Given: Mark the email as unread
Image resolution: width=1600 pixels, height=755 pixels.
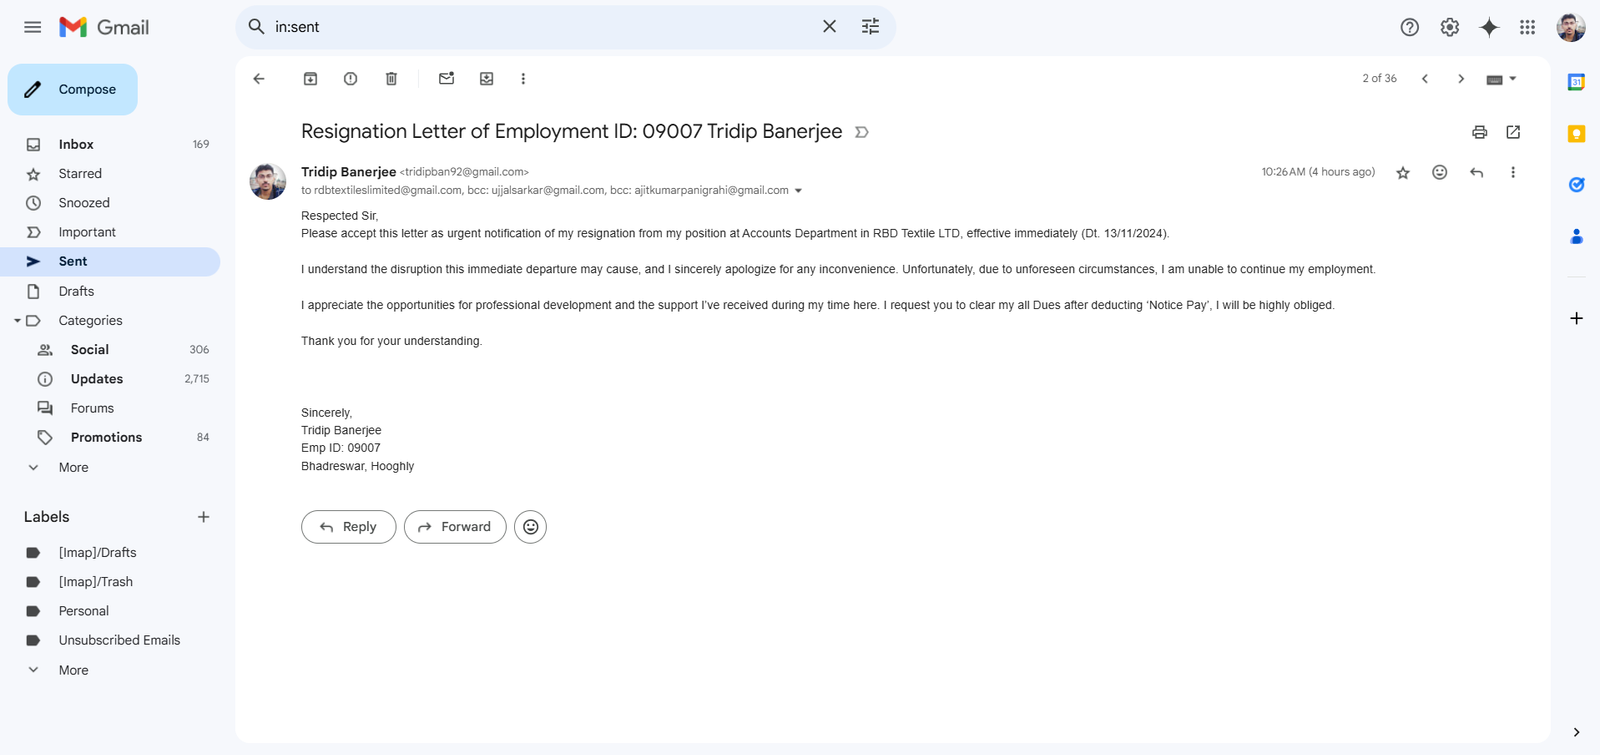Looking at the screenshot, I should click(446, 79).
